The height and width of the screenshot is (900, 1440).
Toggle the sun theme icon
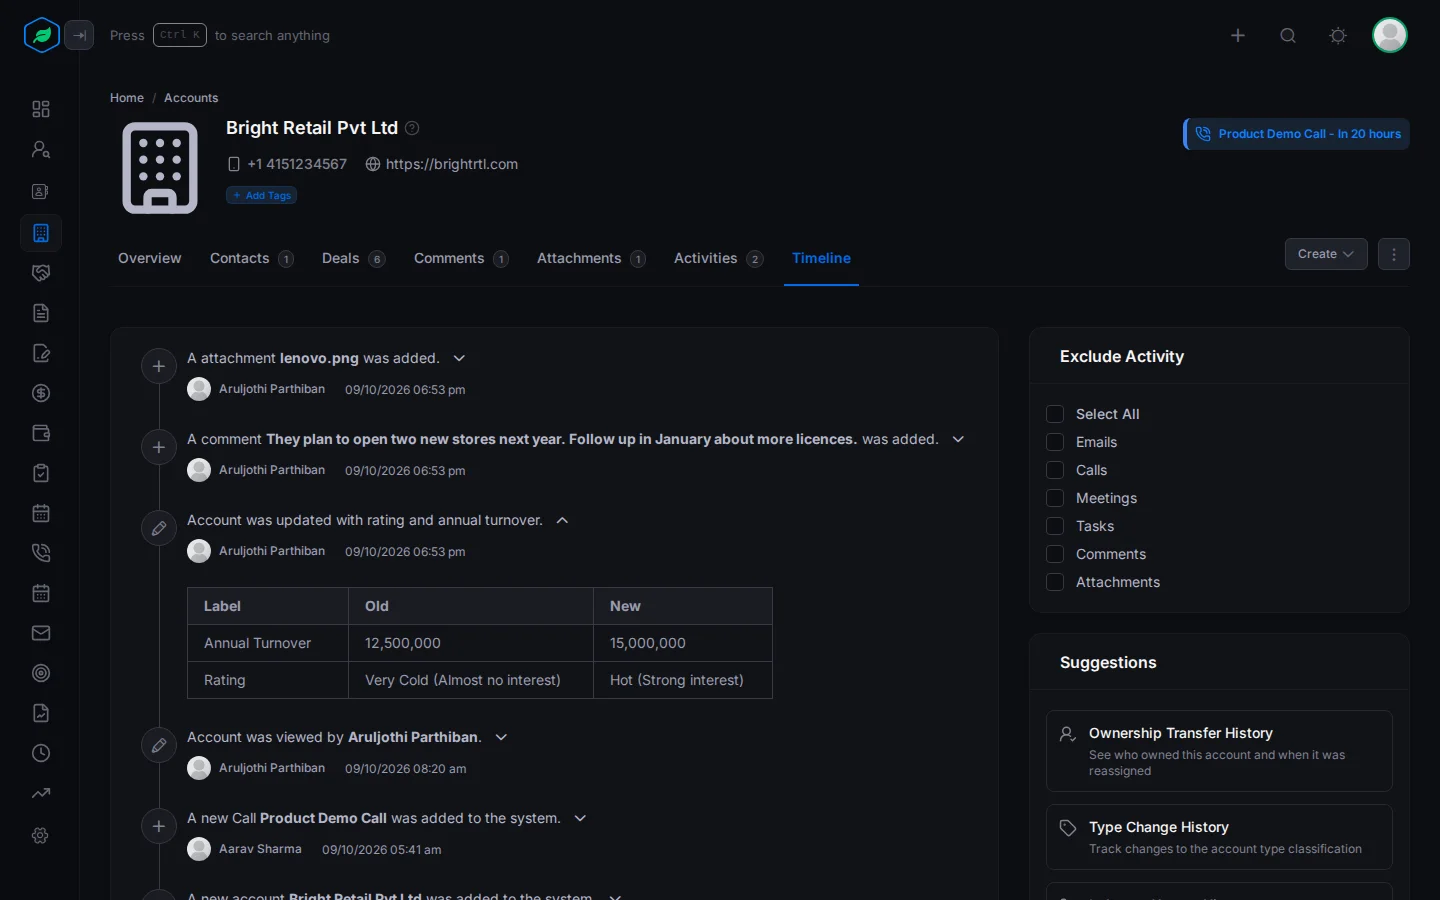pos(1338,35)
